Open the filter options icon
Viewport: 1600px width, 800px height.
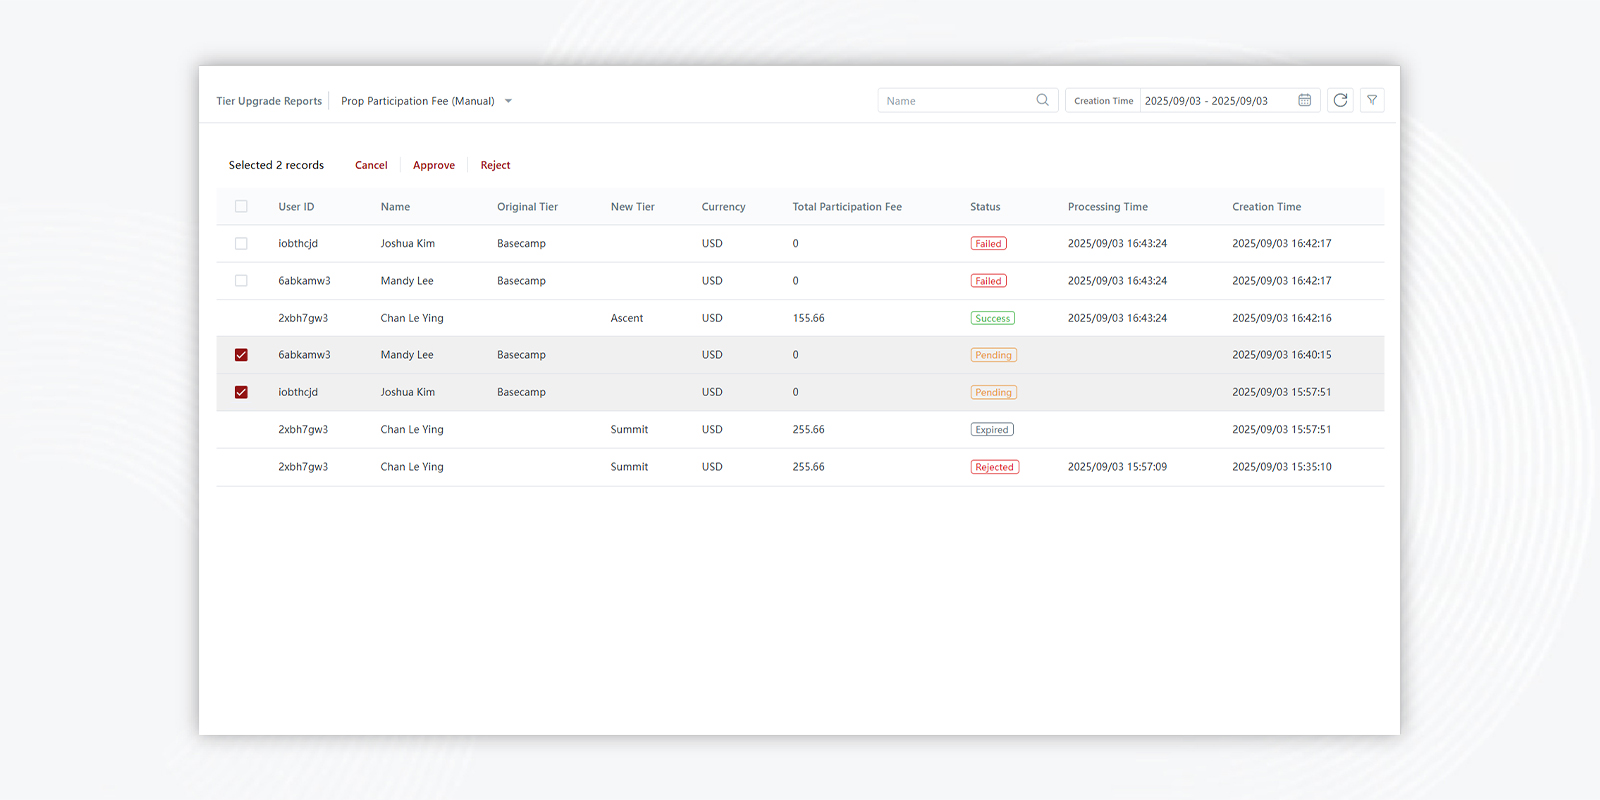(x=1372, y=100)
